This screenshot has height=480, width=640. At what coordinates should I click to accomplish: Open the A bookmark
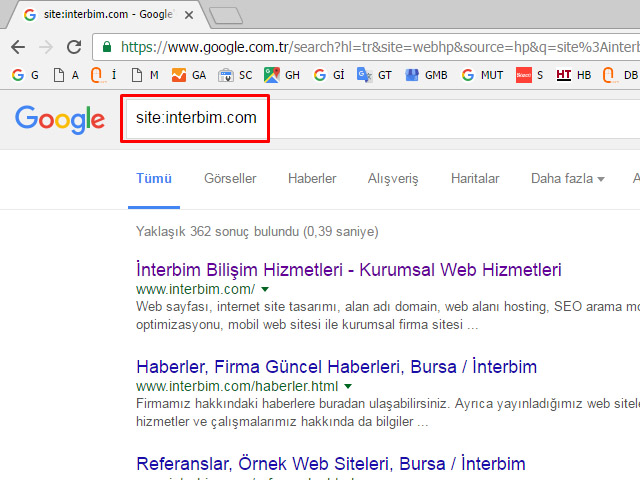click(66, 75)
